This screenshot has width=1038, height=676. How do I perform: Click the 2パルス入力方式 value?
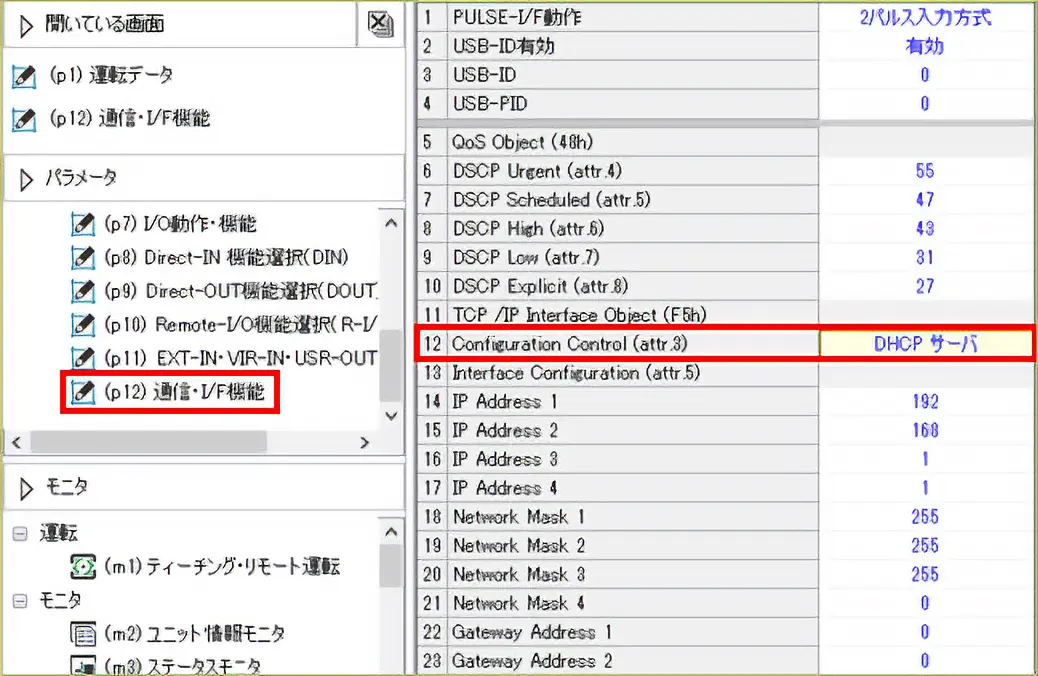coord(925,17)
